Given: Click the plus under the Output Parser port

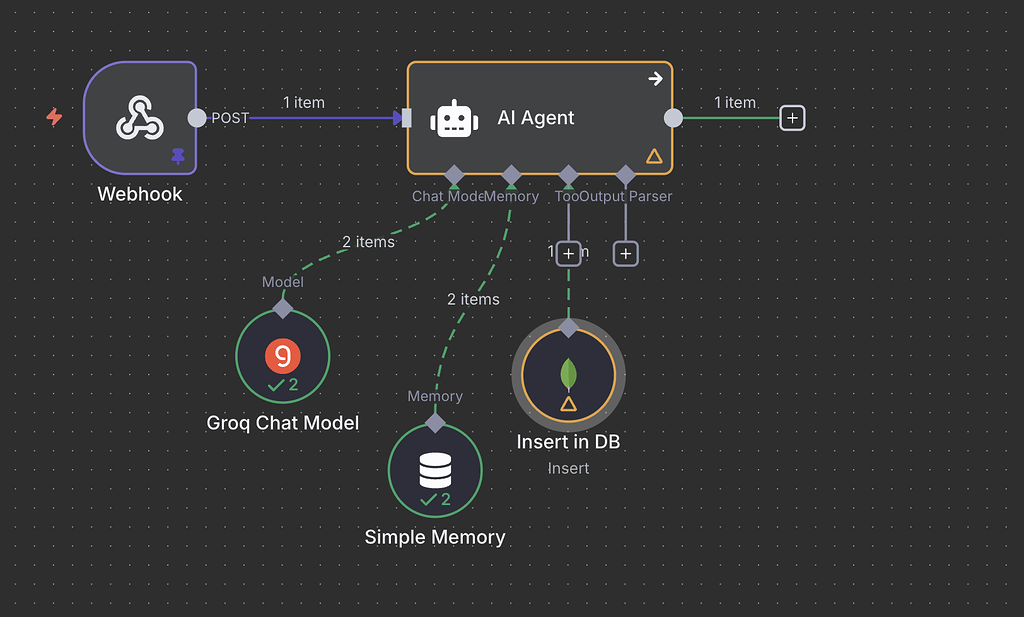Looking at the screenshot, I should point(625,253).
